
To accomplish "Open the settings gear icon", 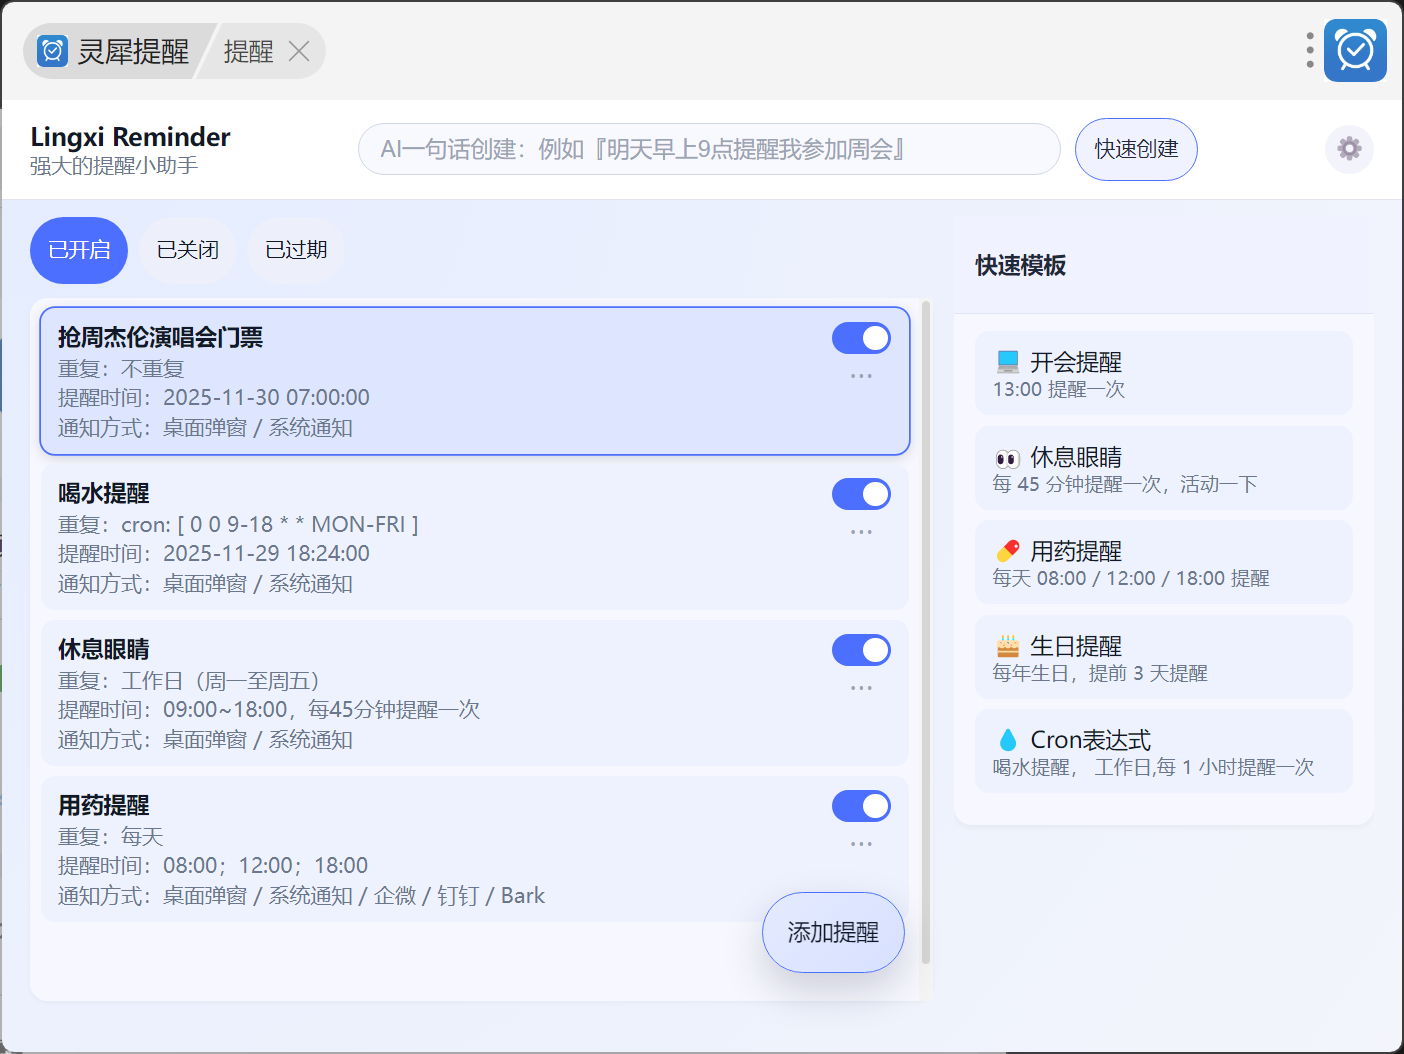I will (x=1349, y=149).
